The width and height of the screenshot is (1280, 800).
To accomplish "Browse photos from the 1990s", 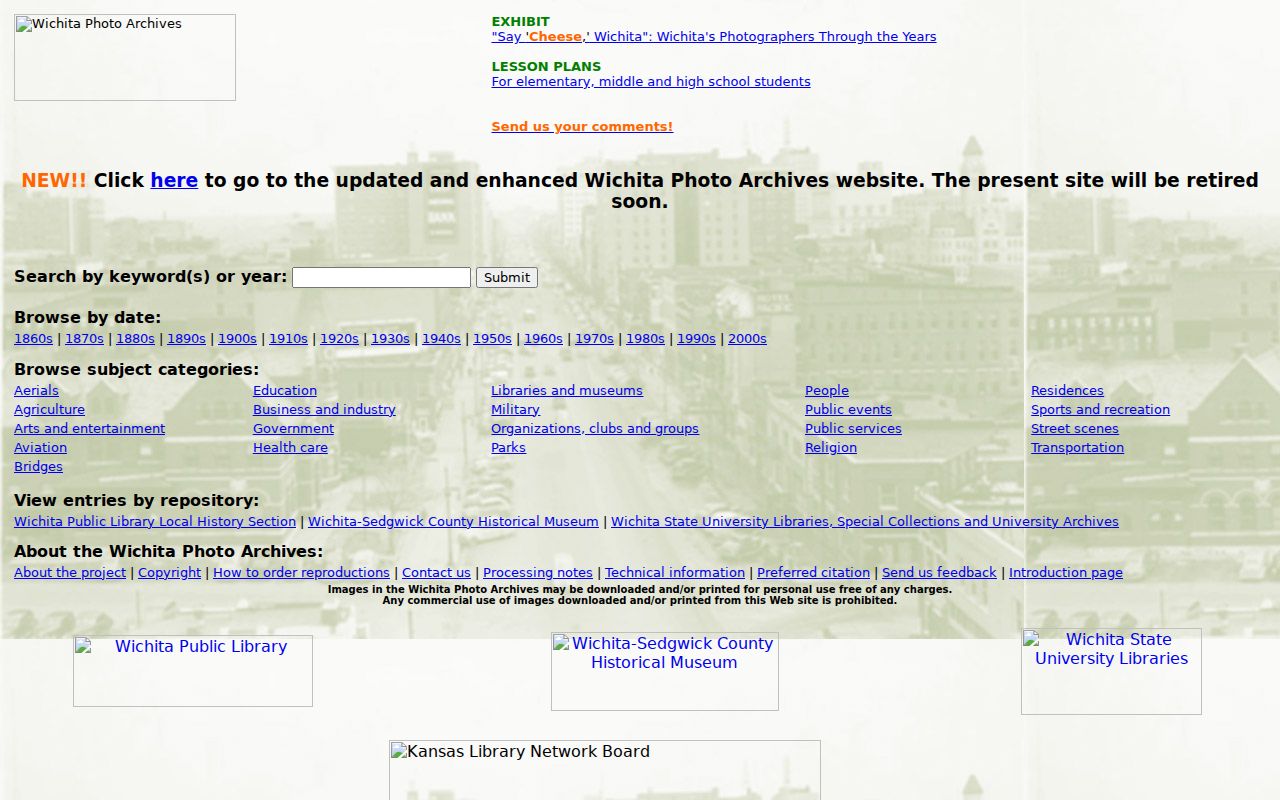I will 696,339.
